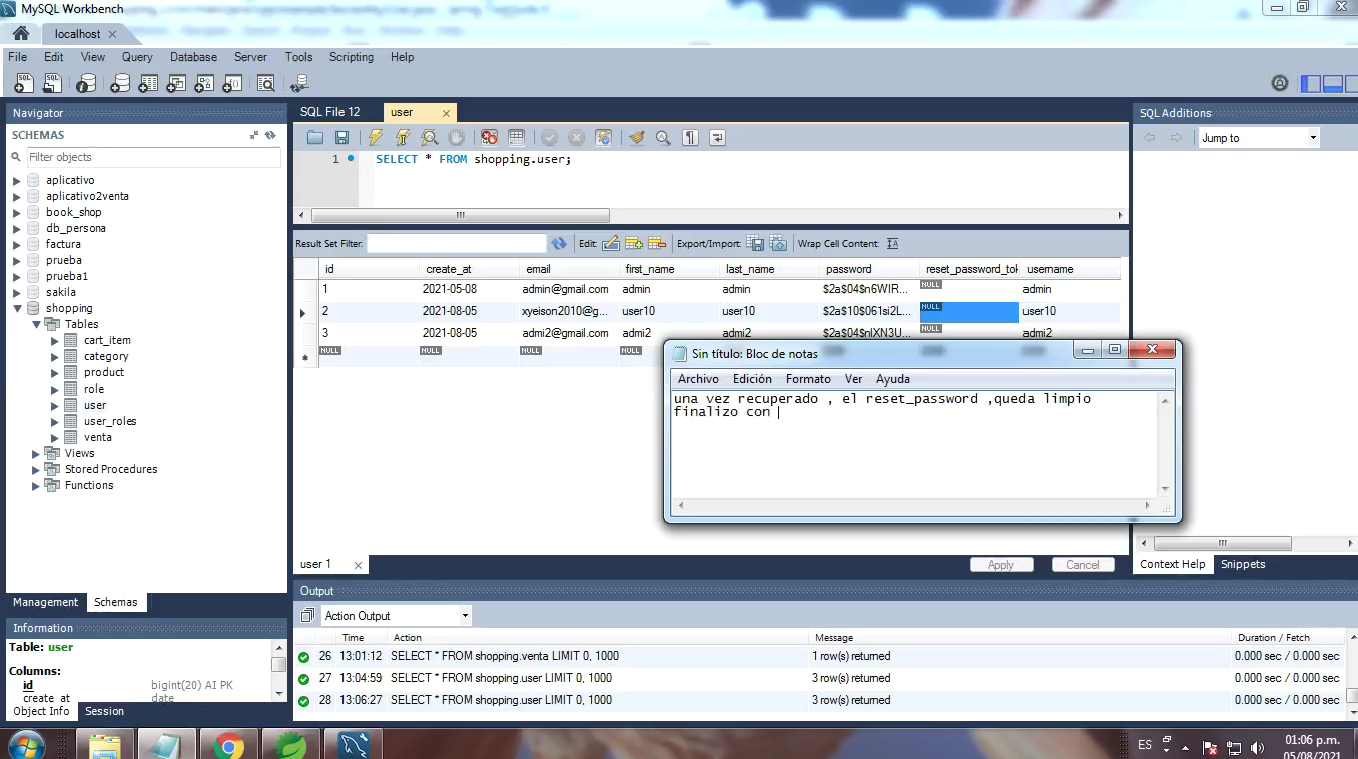The image size is (1358, 759).
Task: Expand the aplicativo schema
Action: pos(17,180)
